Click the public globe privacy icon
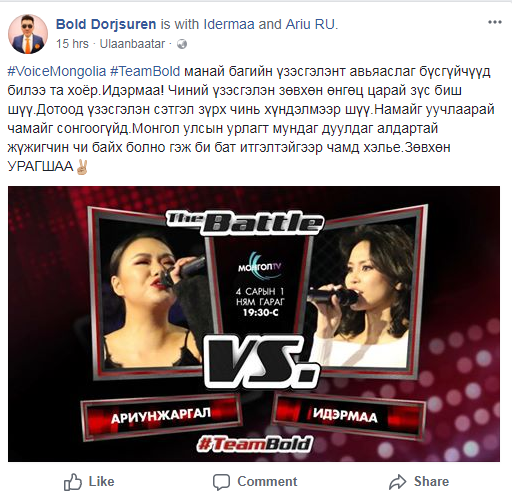 [182, 44]
